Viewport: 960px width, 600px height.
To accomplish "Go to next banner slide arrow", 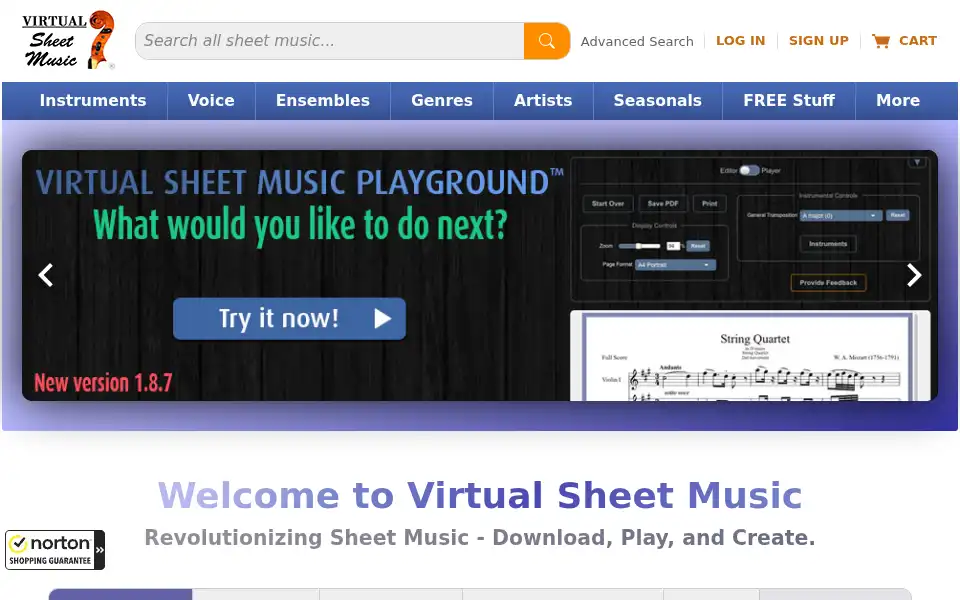I will click(x=913, y=275).
